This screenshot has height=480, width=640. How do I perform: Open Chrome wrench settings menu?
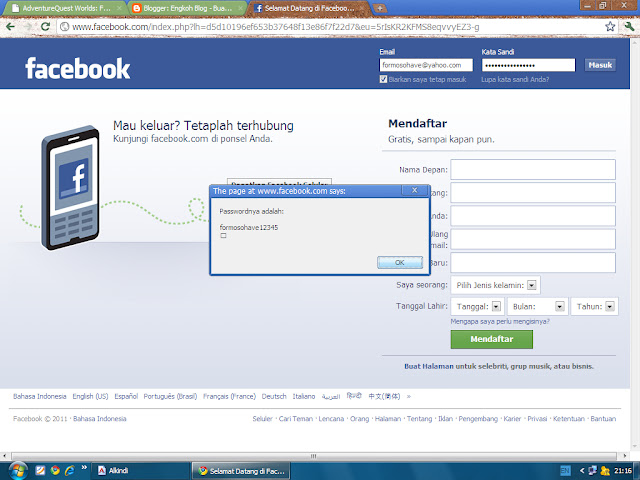point(629,27)
